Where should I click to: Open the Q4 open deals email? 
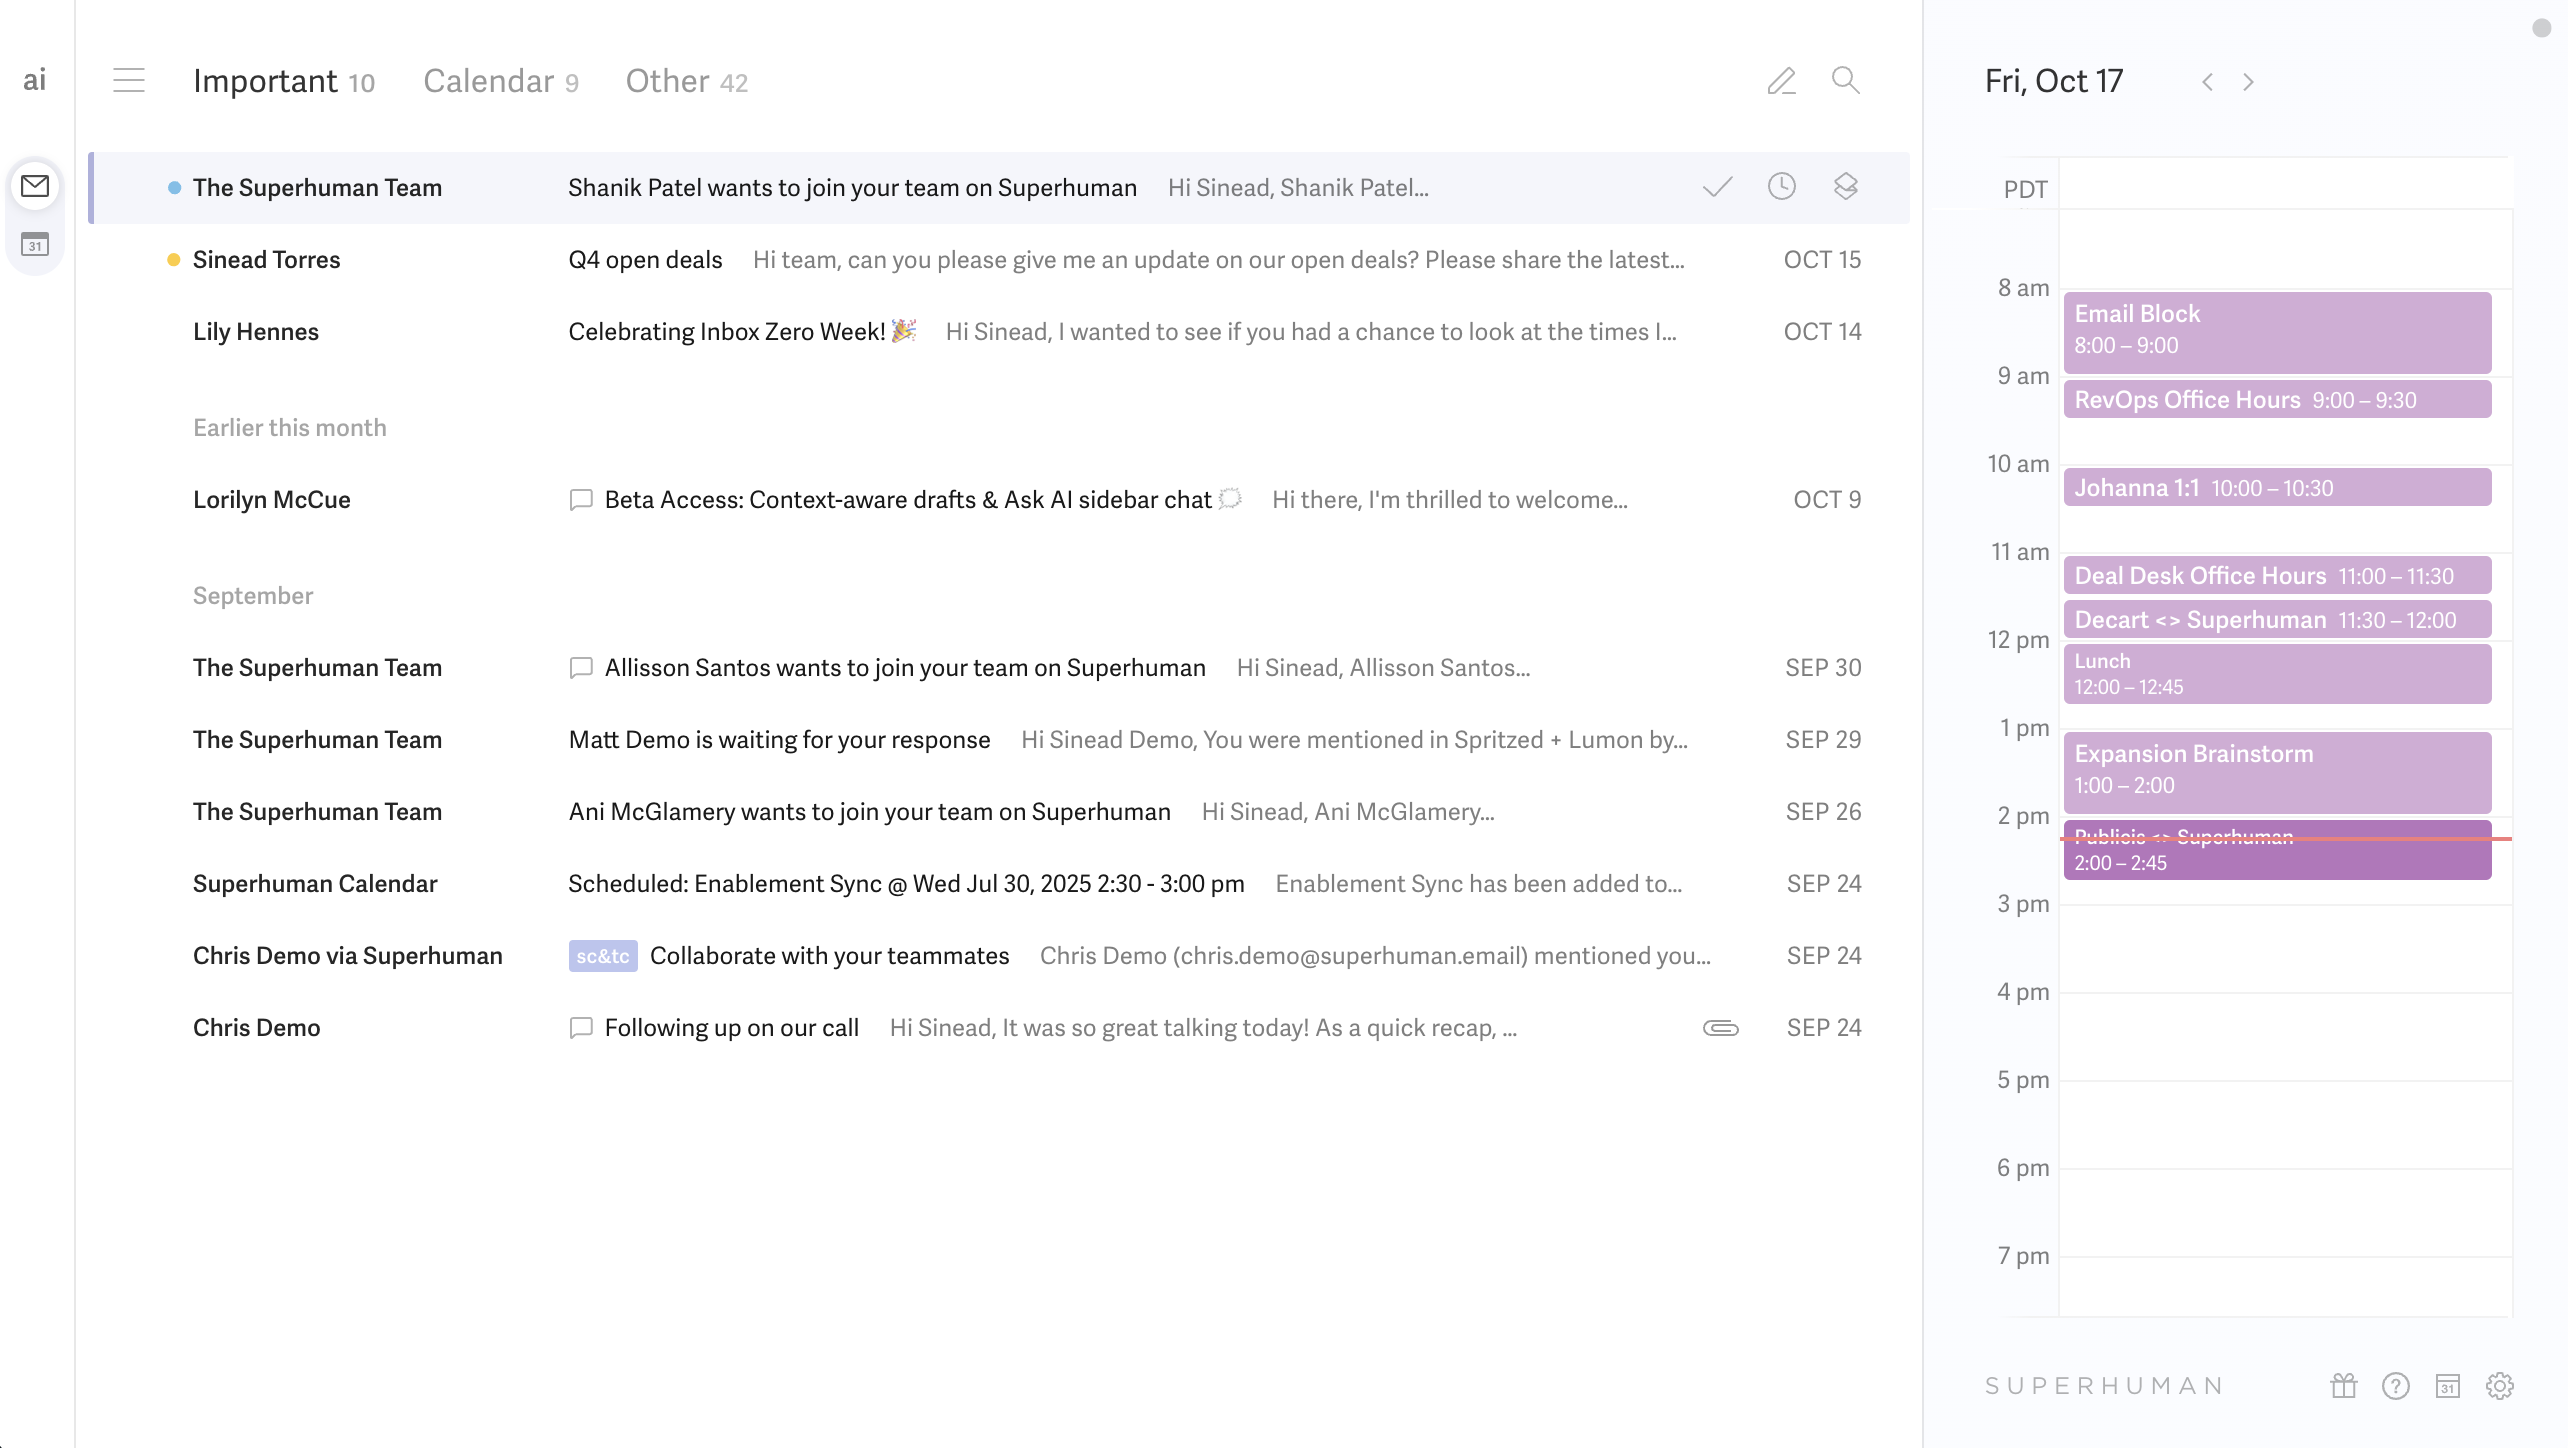[645, 260]
